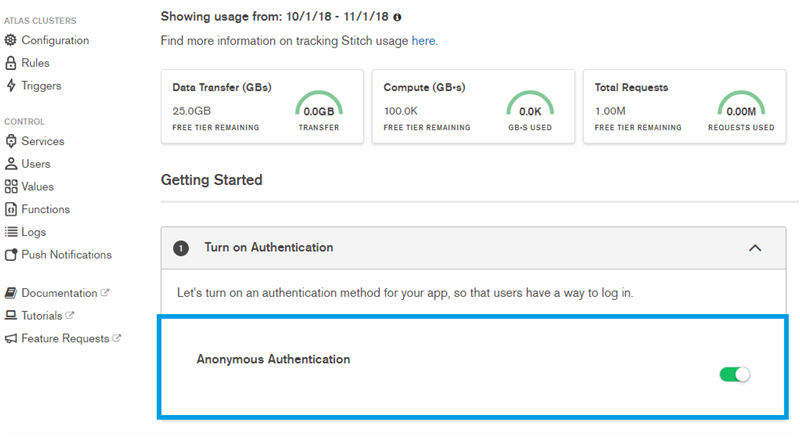Open Logs from the sidebar
800x438 pixels.
point(33,232)
